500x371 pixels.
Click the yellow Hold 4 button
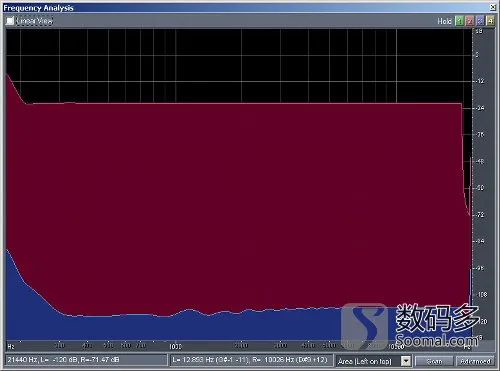point(490,21)
